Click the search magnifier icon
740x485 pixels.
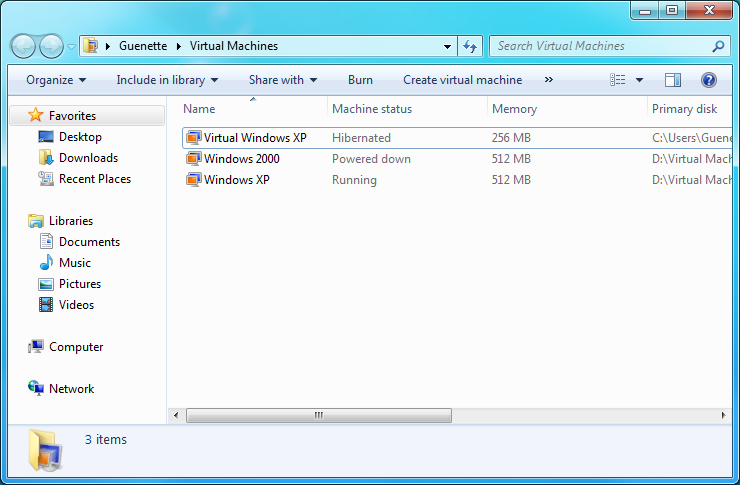tap(718, 46)
